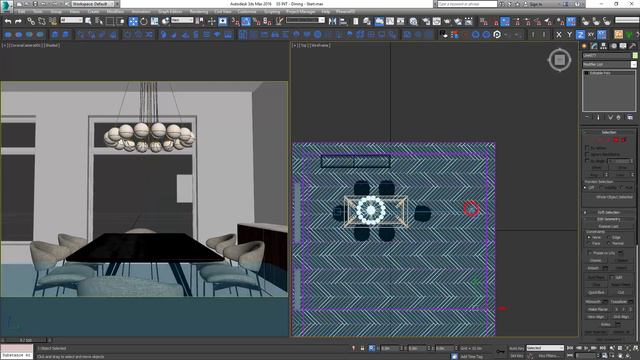Enable the Ignore Backfacing checkbox
Viewport: 640px width, 360px height.
pos(587,154)
